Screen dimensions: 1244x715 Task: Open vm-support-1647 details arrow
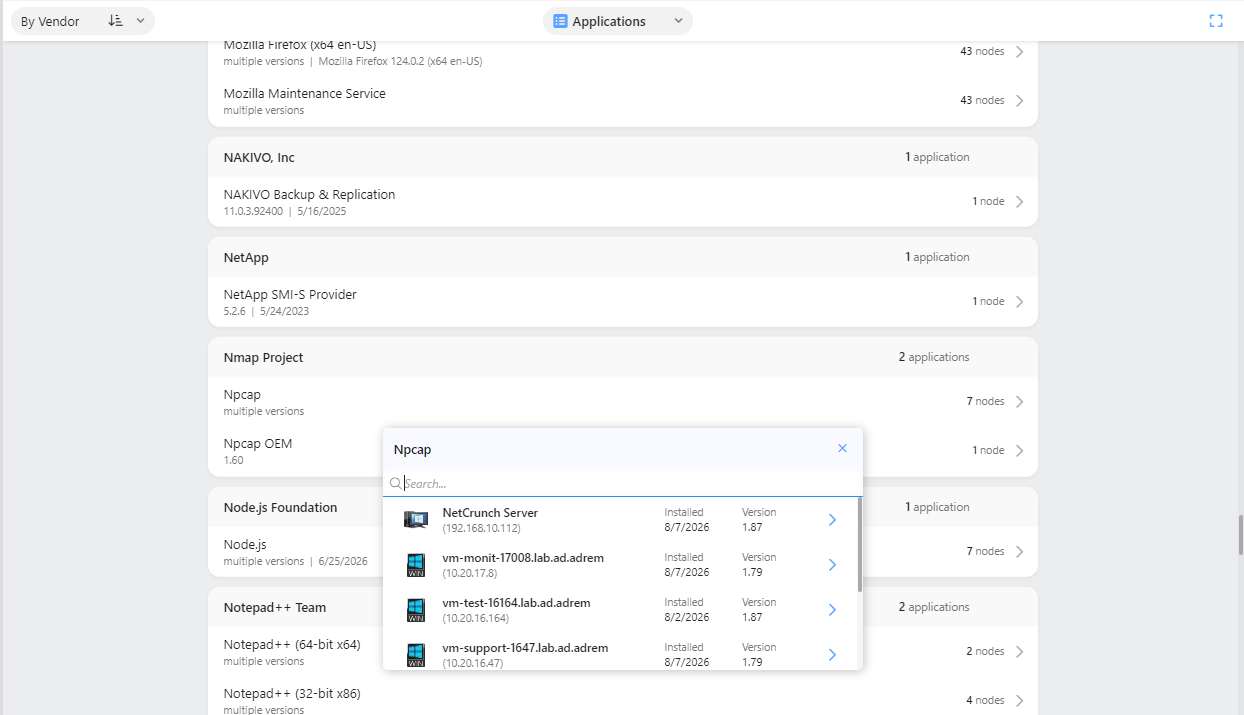(x=832, y=655)
